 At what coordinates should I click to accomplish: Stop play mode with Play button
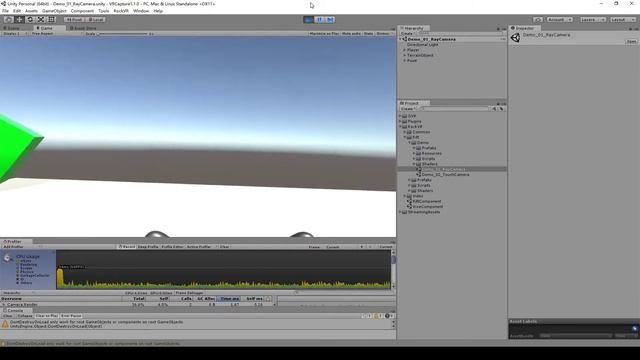pos(309,20)
